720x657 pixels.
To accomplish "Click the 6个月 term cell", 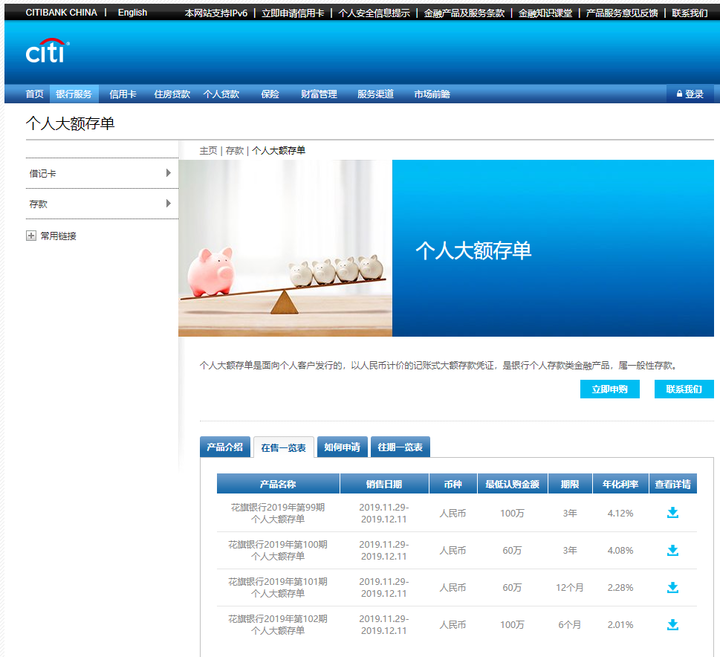I will (x=570, y=624).
